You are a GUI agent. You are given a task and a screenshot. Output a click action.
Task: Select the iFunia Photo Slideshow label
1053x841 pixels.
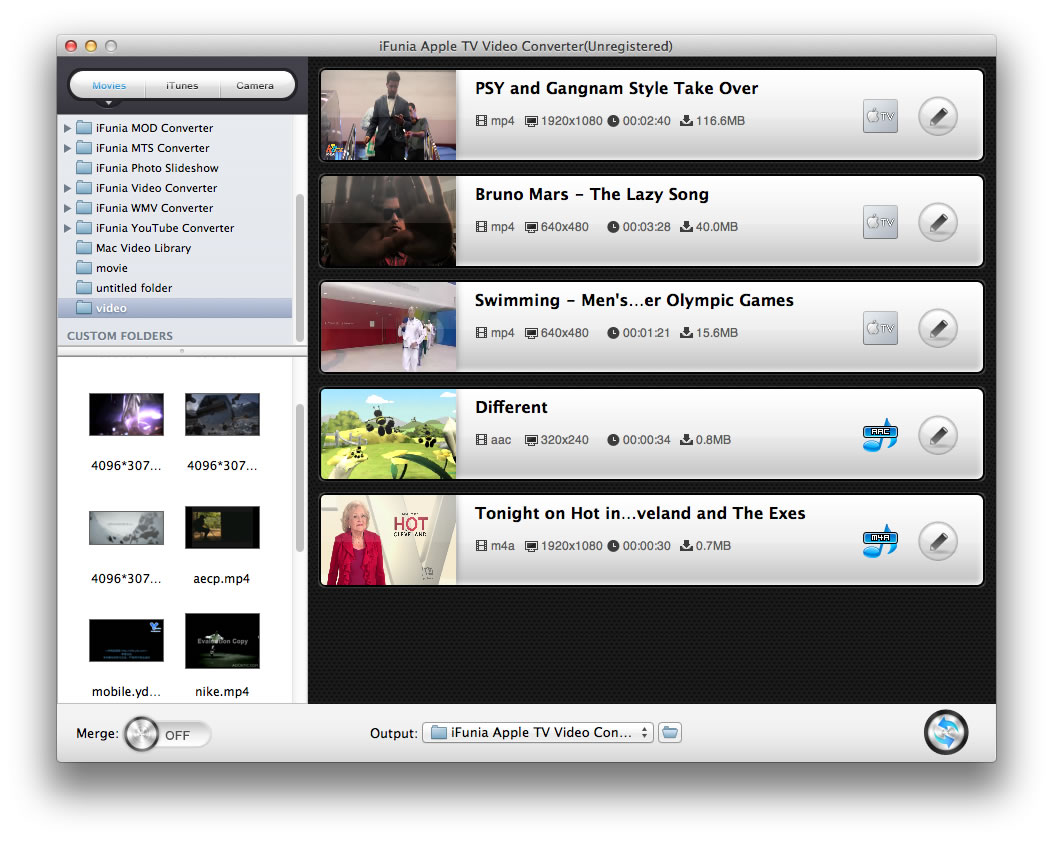click(157, 168)
